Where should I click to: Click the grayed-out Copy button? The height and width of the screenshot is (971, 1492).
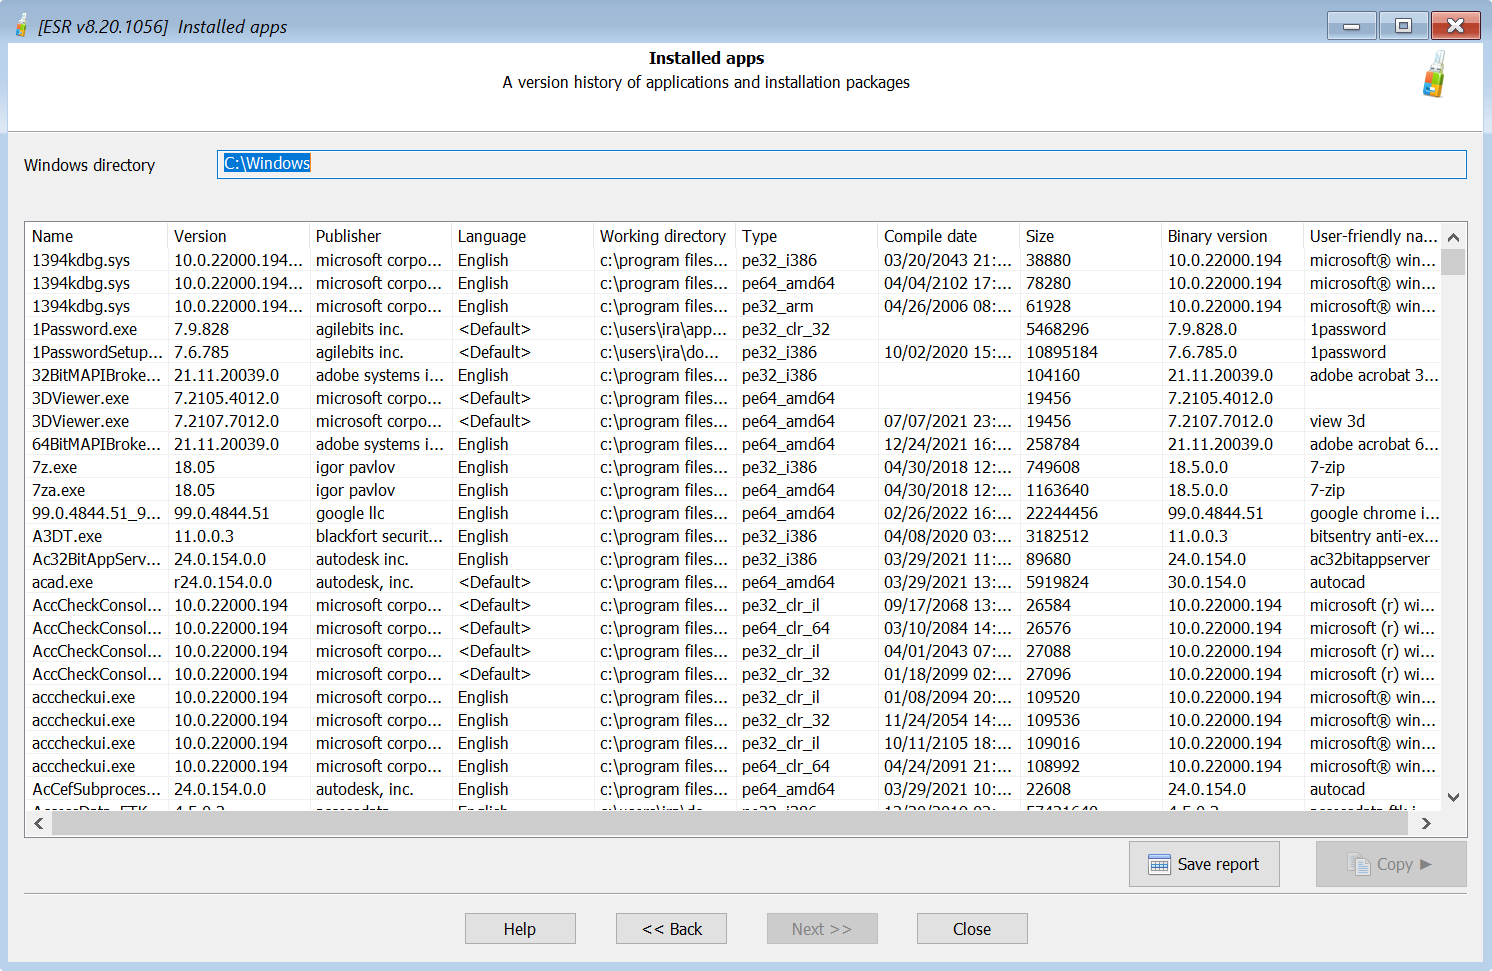[x=1390, y=864]
